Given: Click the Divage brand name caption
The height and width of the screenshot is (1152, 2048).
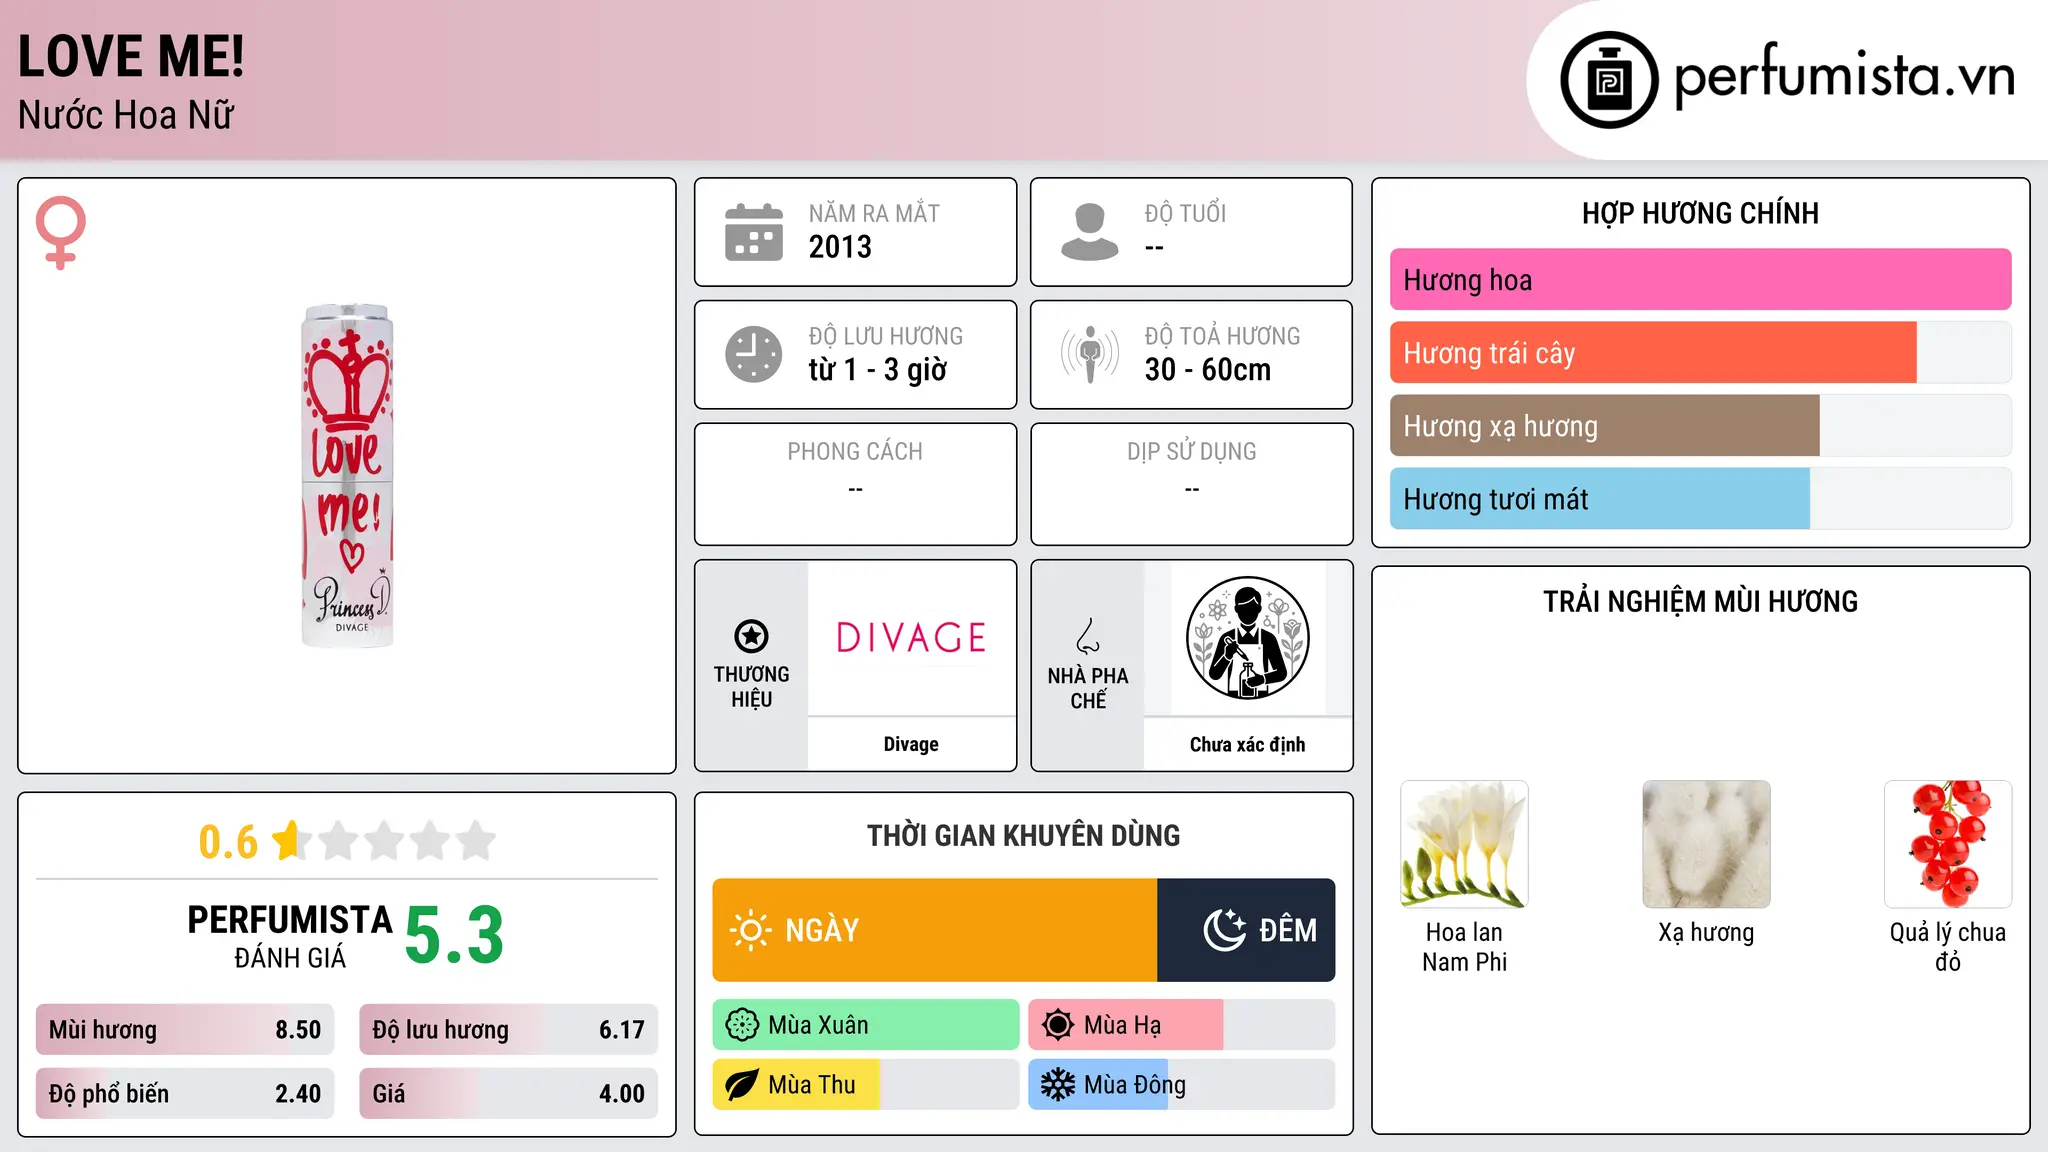Looking at the screenshot, I should pyautogui.click(x=911, y=744).
